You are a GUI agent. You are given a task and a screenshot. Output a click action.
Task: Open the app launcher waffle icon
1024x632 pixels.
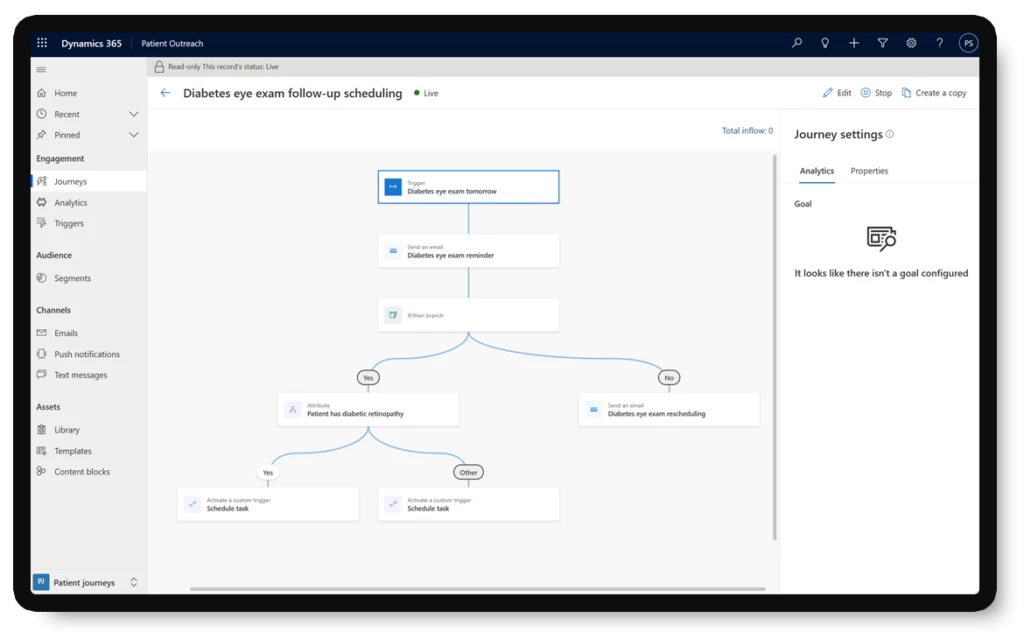(x=42, y=43)
